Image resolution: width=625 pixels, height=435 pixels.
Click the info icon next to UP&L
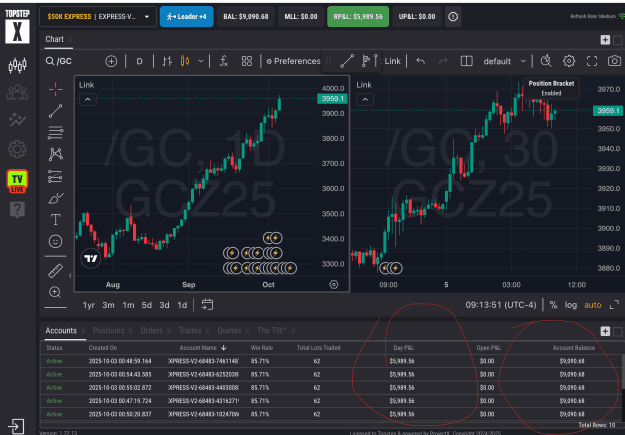point(453,17)
